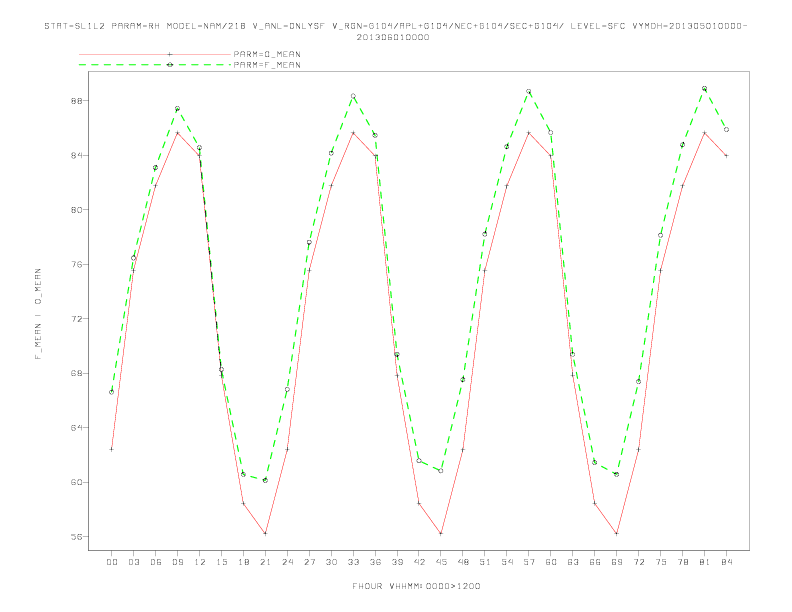Click x-axis forecast hour label 45
The height and width of the screenshot is (612, 792).
(x=441, y=562)
